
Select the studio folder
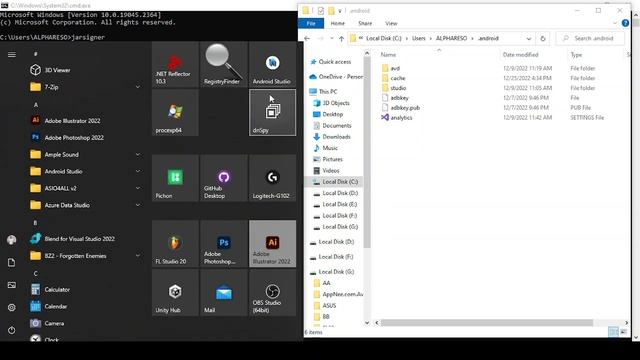point(398,88)
